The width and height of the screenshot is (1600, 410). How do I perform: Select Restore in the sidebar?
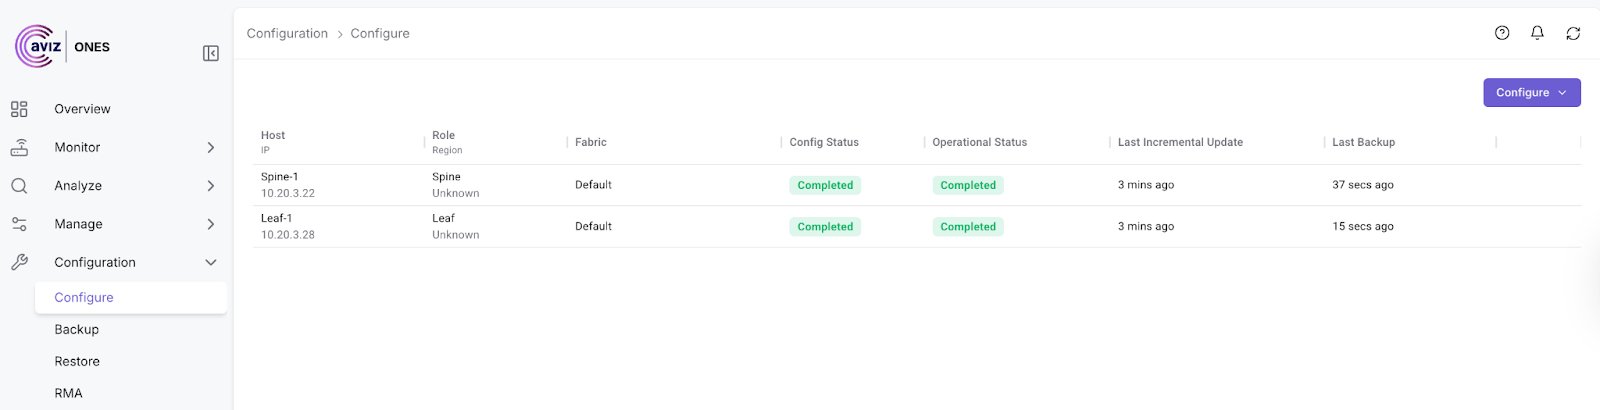77,361
